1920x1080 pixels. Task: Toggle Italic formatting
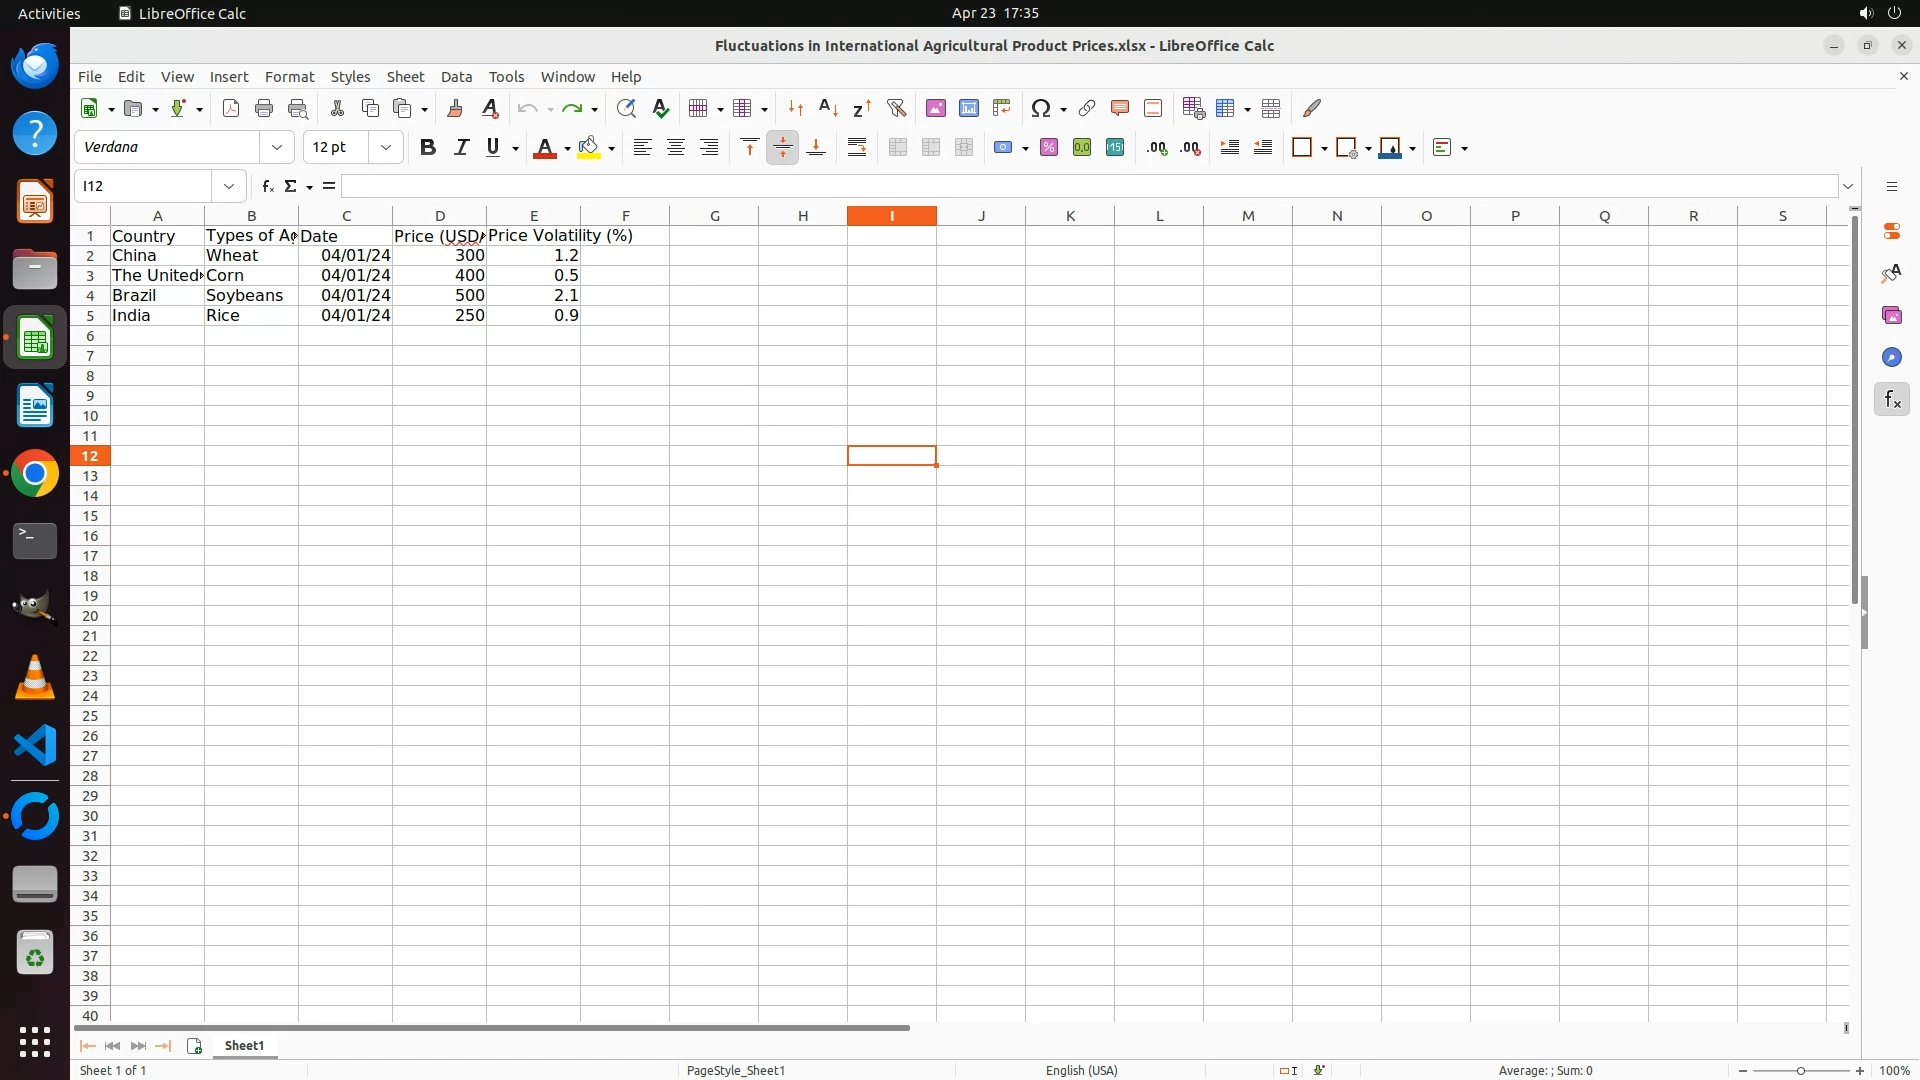(461, 148)
